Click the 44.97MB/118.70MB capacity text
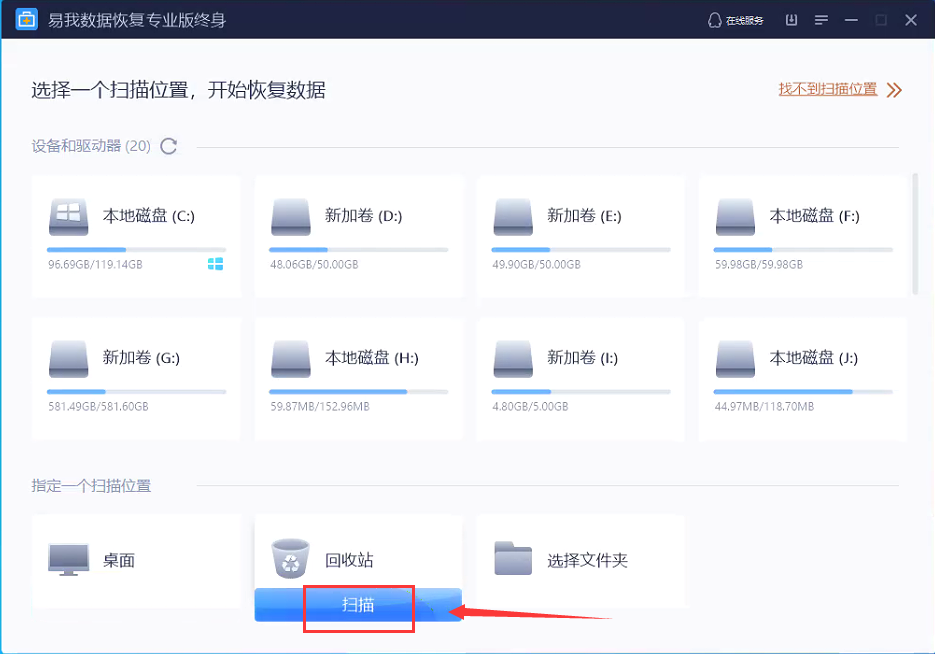Screen dimensions: 935x654 coord(764,406)
